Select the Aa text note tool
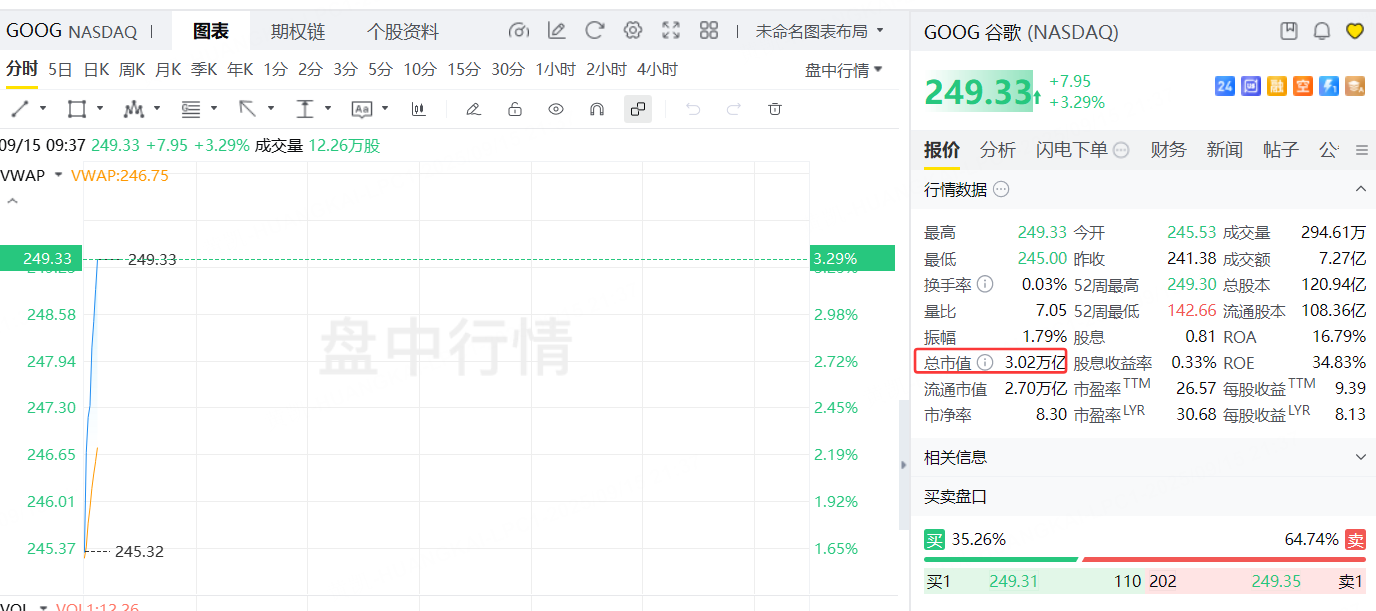The height and width of the screenshot is (611, 1376). [x=361, y=108]
